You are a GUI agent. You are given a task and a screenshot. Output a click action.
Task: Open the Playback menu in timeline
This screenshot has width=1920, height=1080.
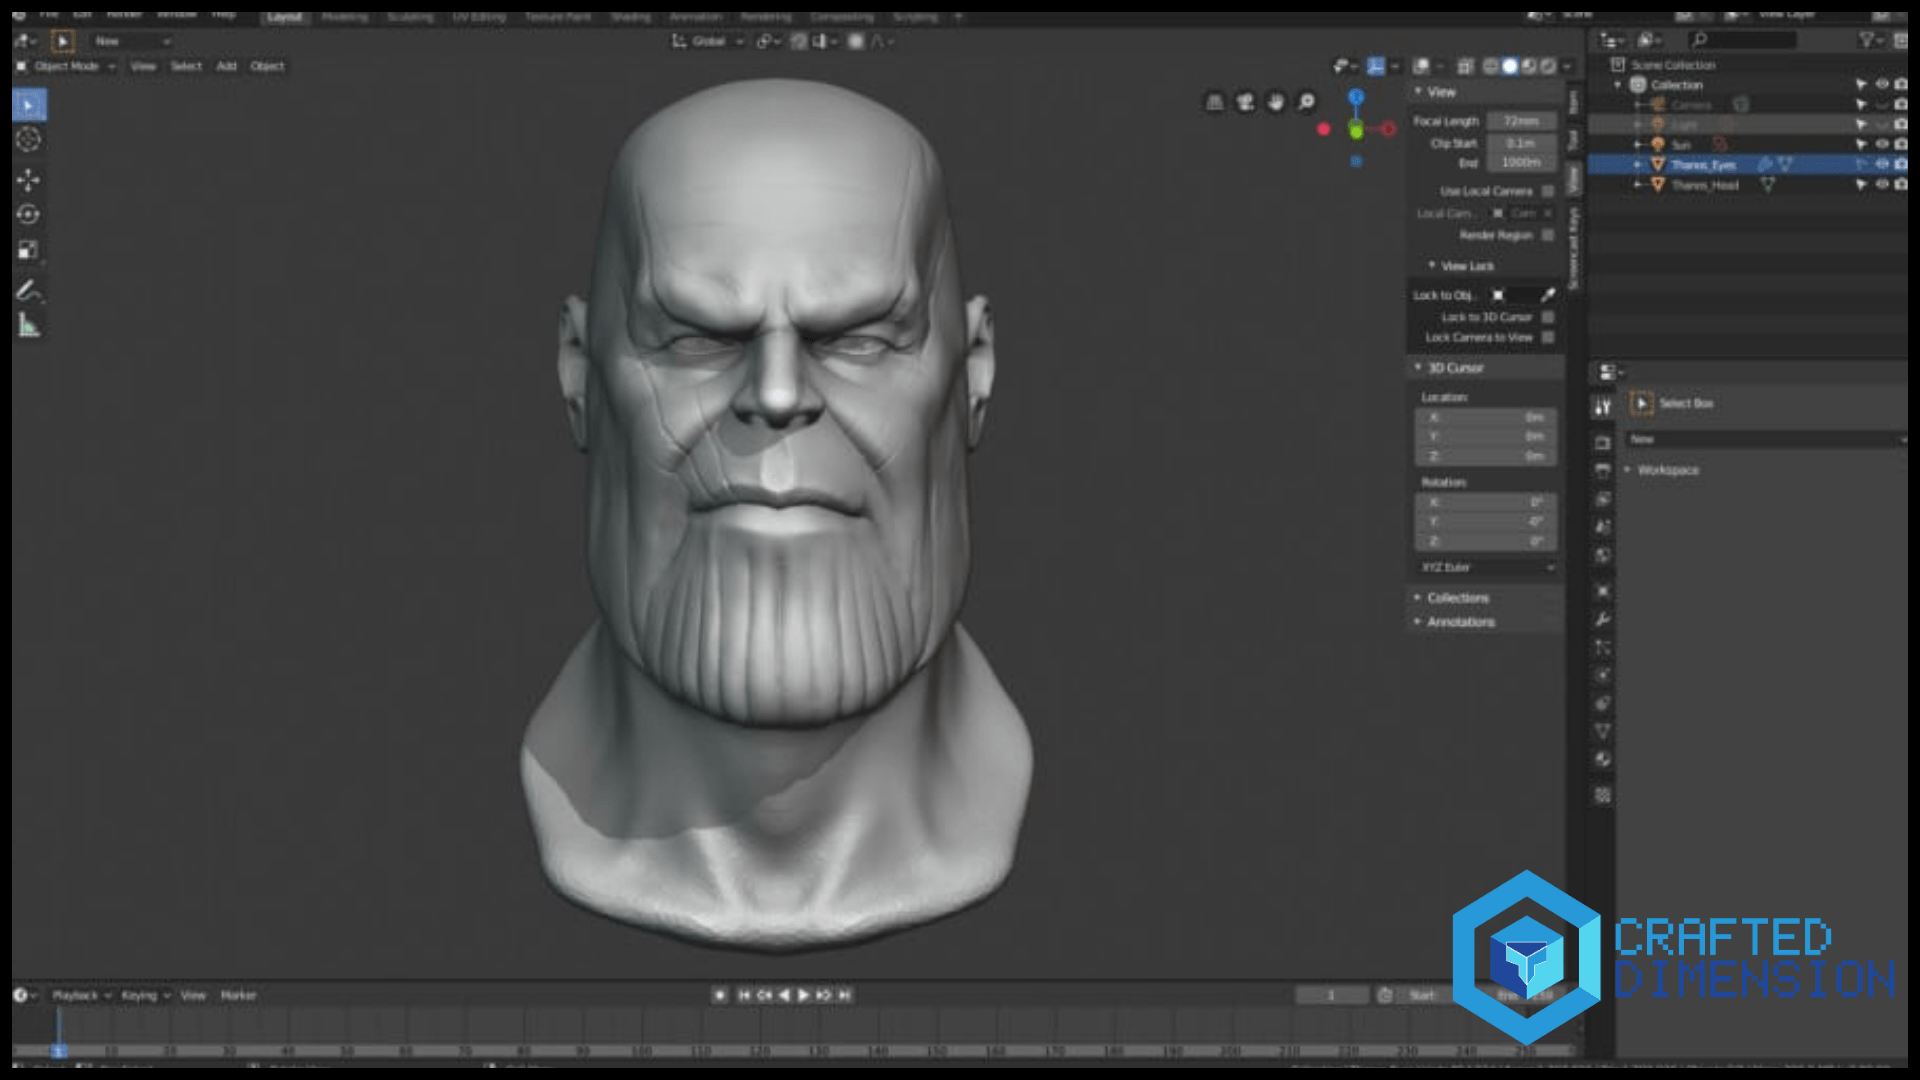tap(81, 995)
